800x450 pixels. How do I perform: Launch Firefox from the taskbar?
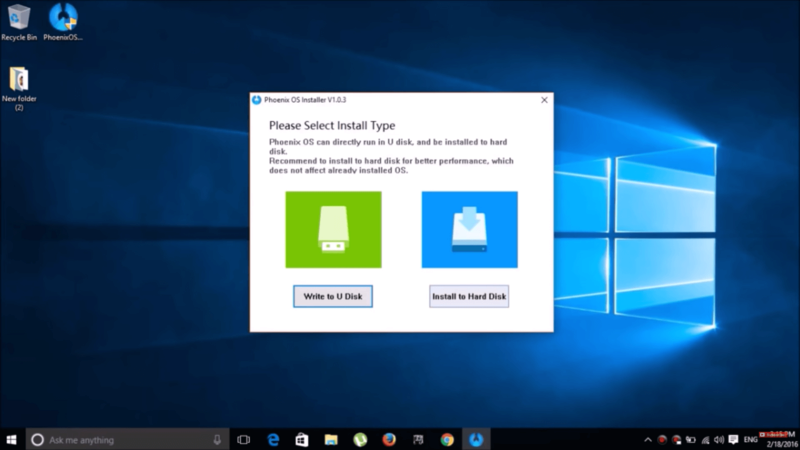point(389,440)
